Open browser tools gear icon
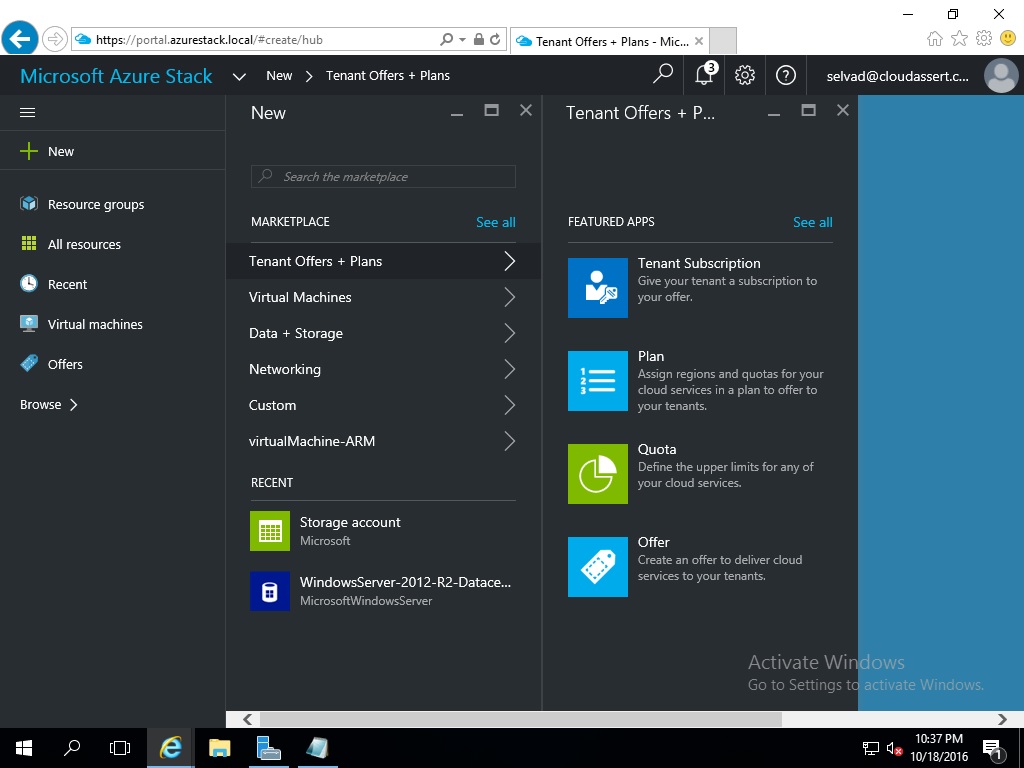 pyautogui.click(x=984, y=39)
